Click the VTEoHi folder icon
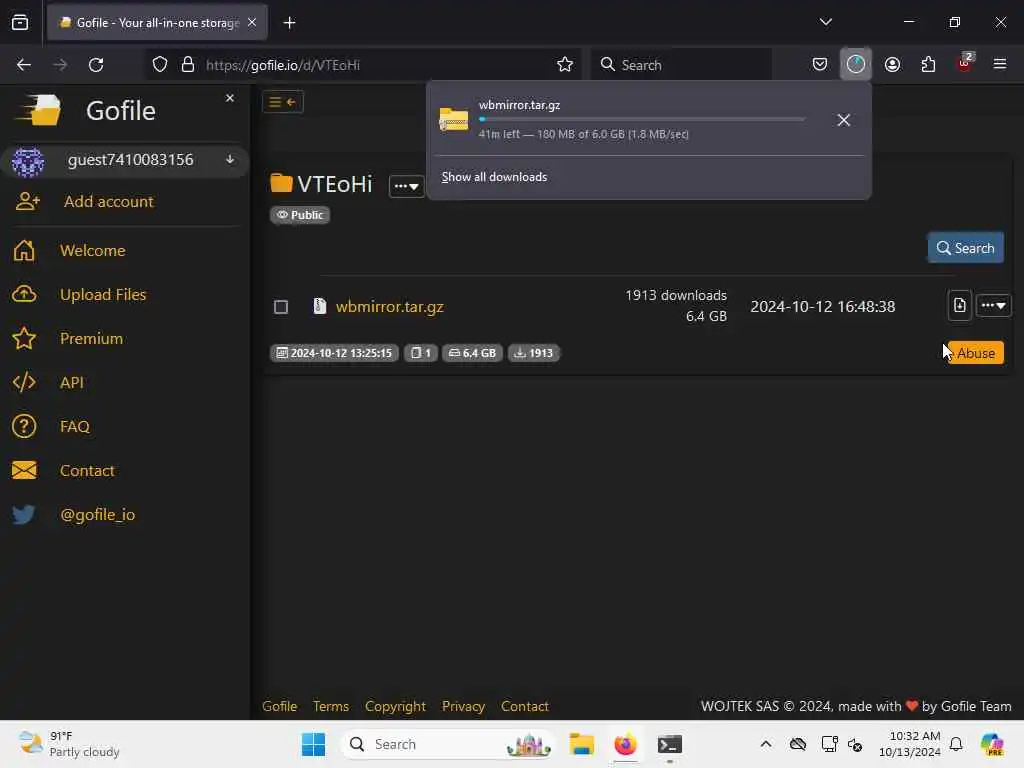The image size is (1024, 768). (281, 183)
